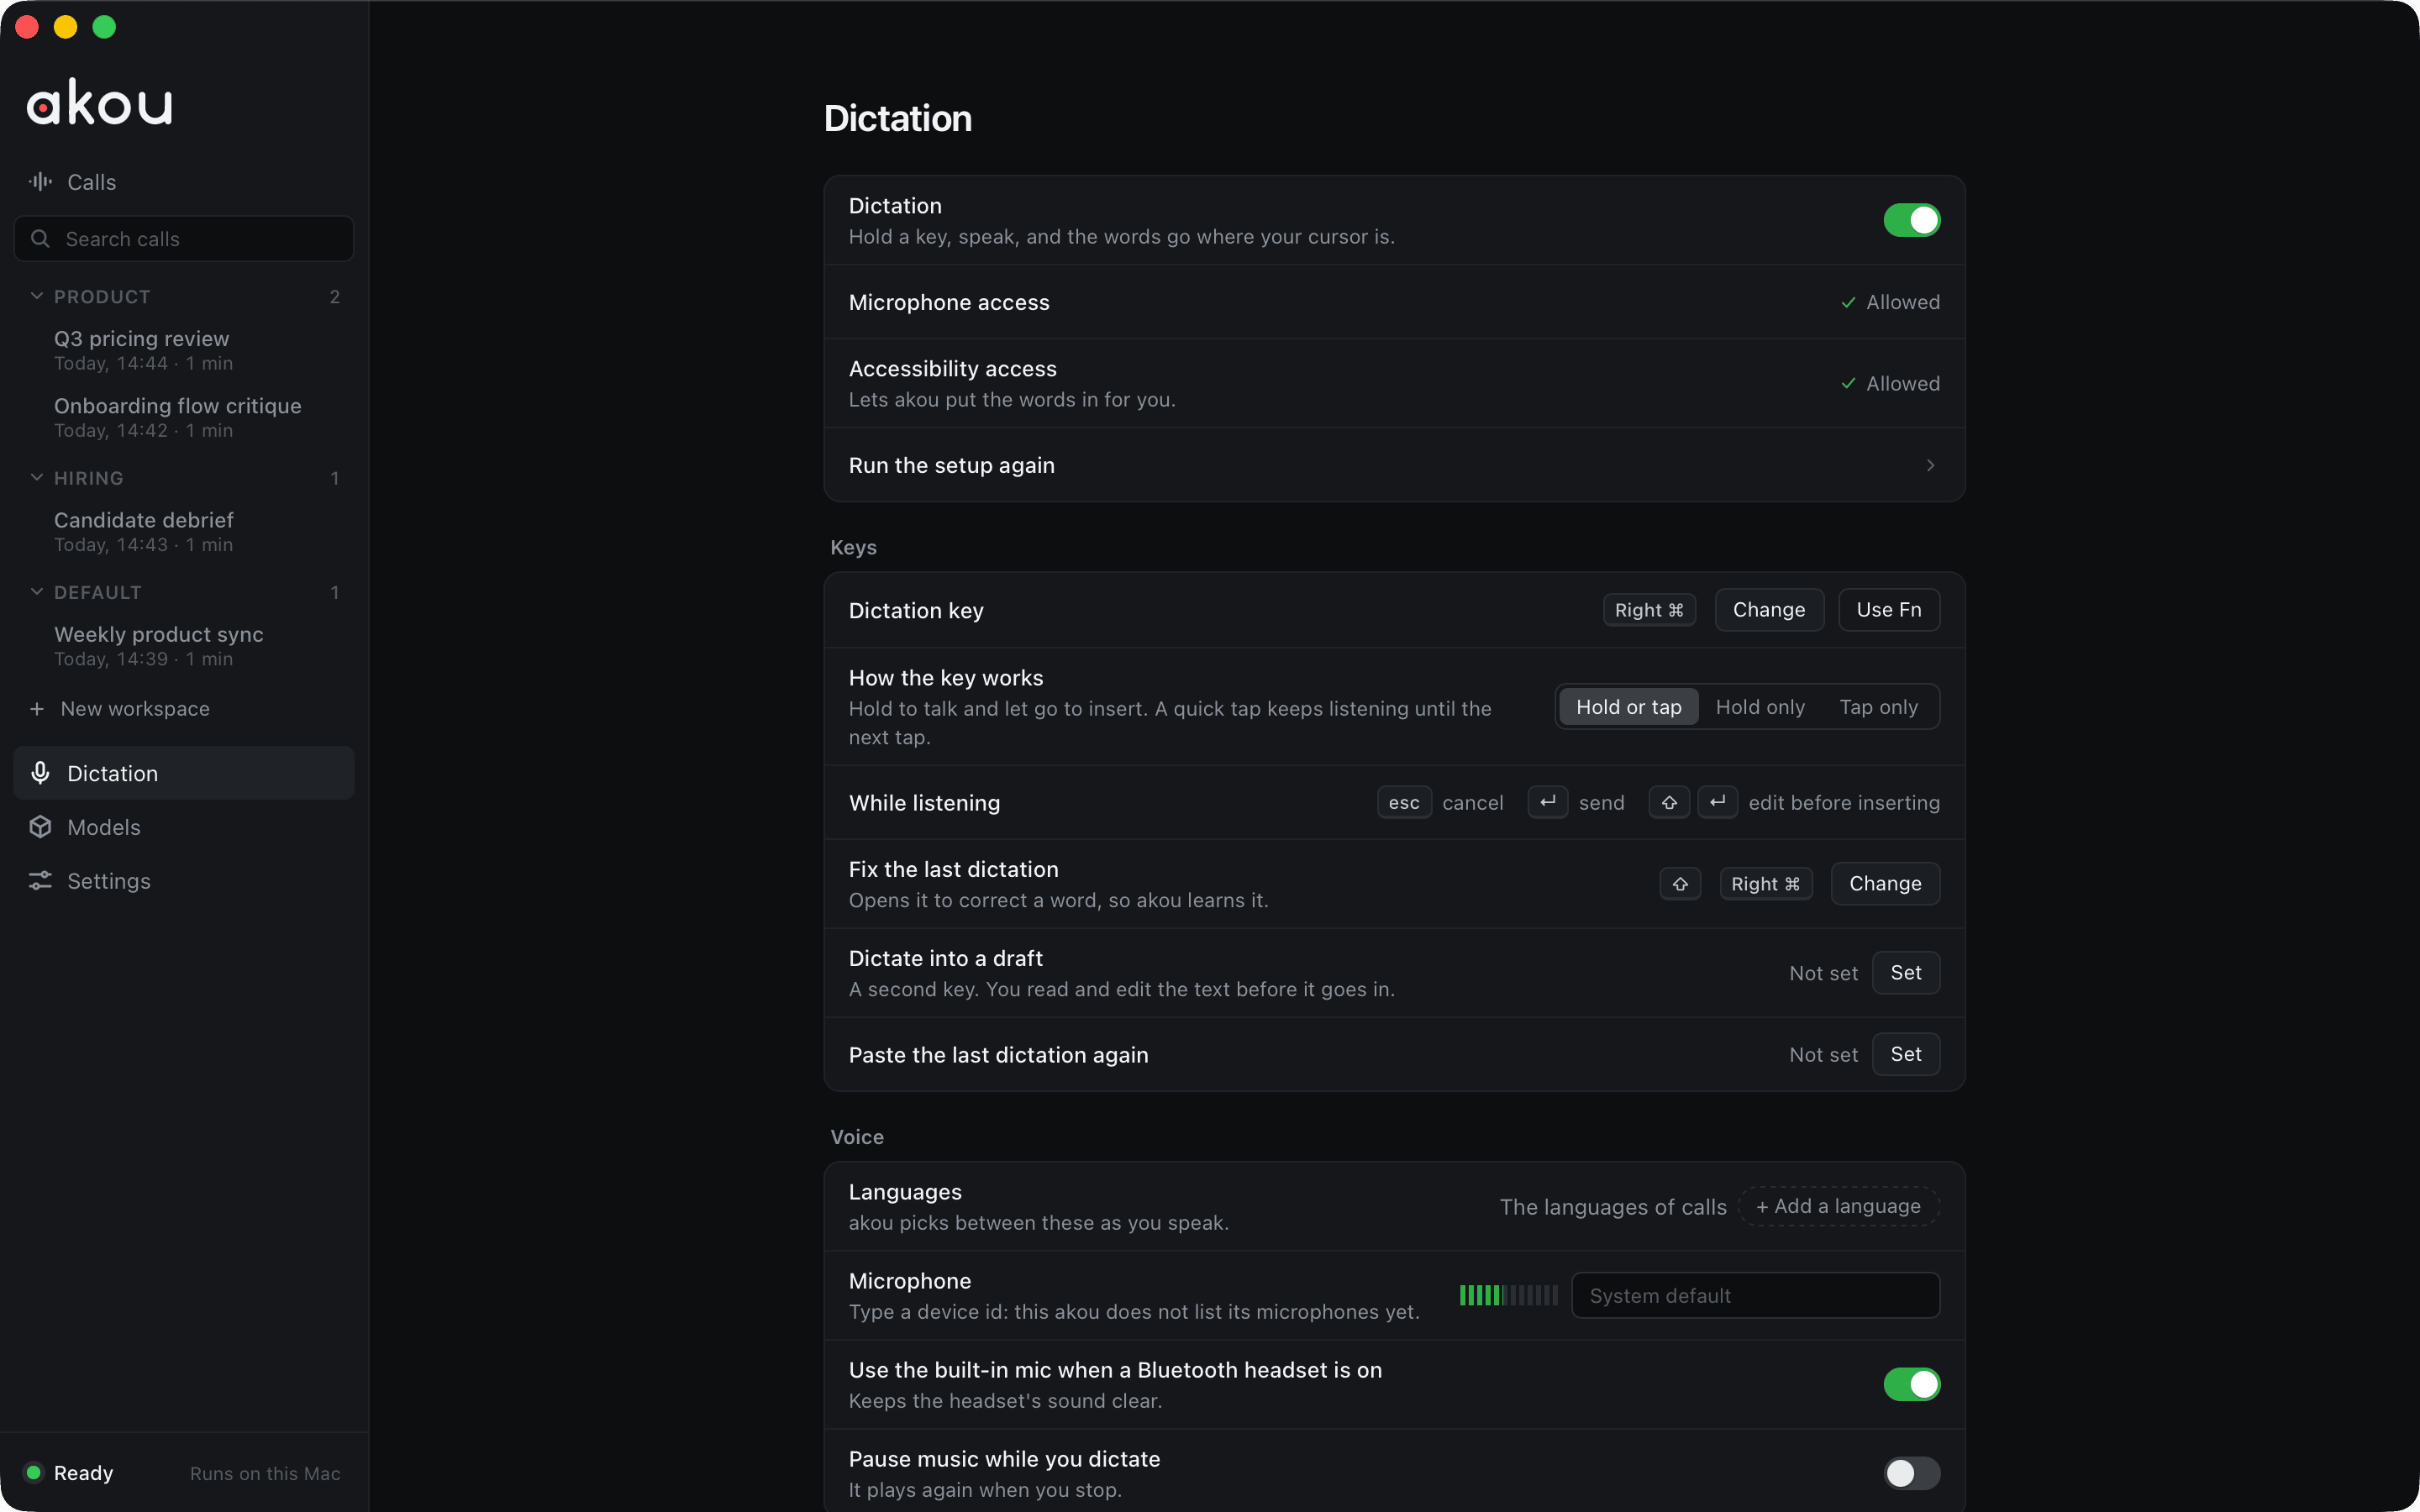Click the microphone level meter

coord(1509,1295)
